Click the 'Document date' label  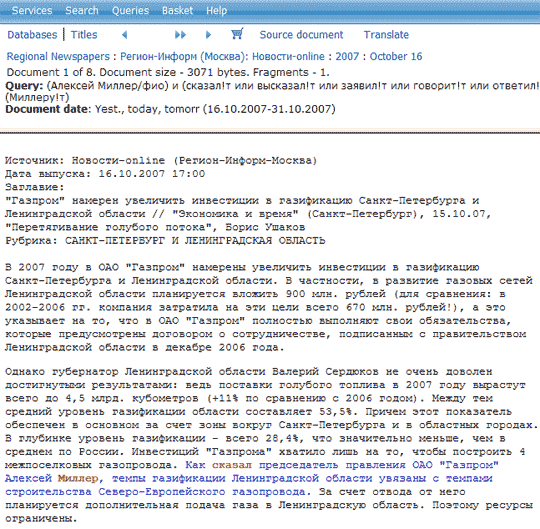coord(46,109)
